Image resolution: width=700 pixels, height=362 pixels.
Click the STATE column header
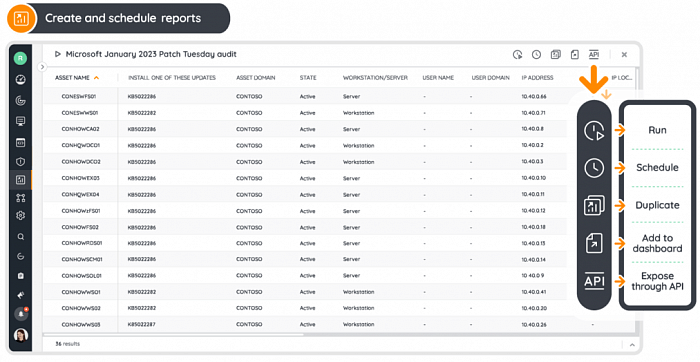tap(308, 78)
